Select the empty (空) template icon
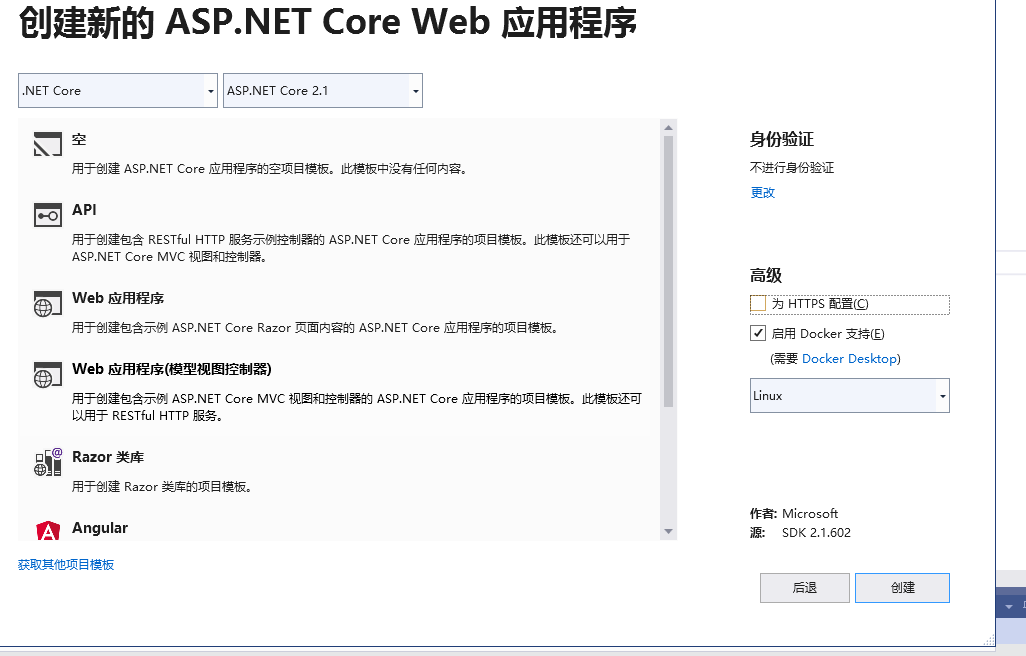Viewport: 1026px width, 656px height. [48, 144]
